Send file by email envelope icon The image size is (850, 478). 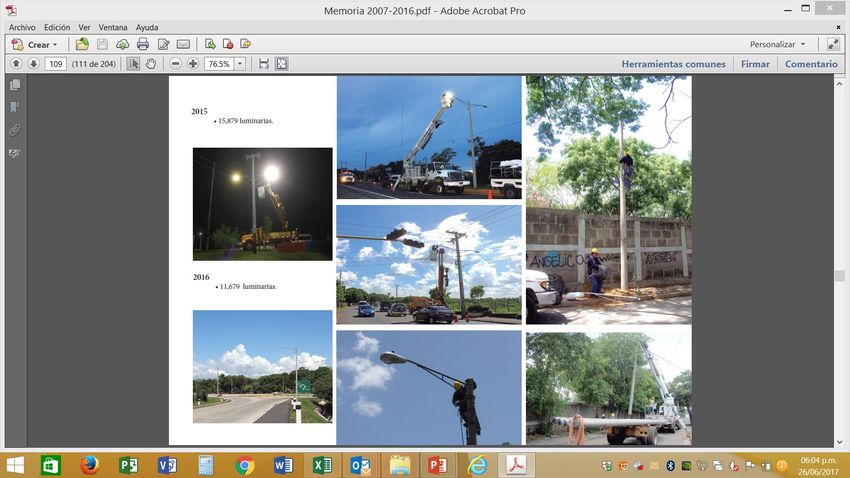coord(183,44)
